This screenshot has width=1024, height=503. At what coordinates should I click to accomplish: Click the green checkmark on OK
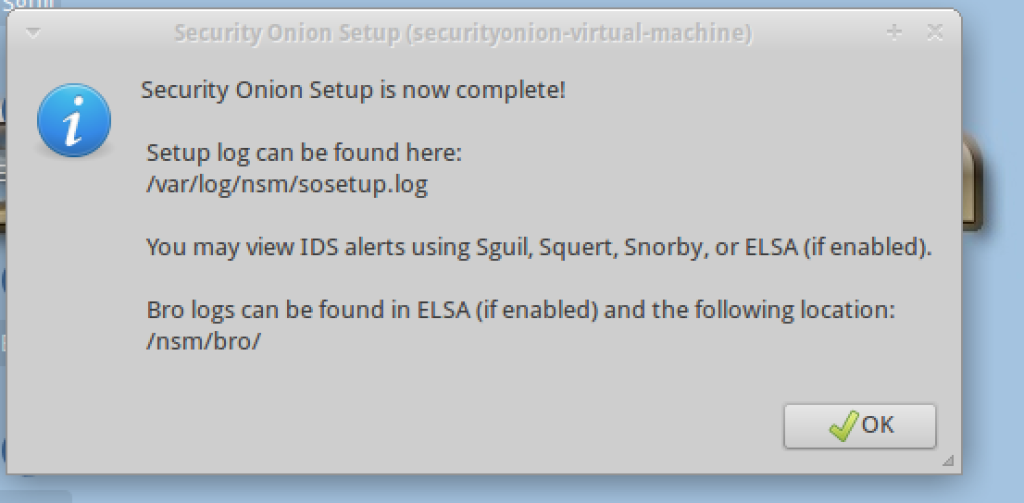[843, 425]
